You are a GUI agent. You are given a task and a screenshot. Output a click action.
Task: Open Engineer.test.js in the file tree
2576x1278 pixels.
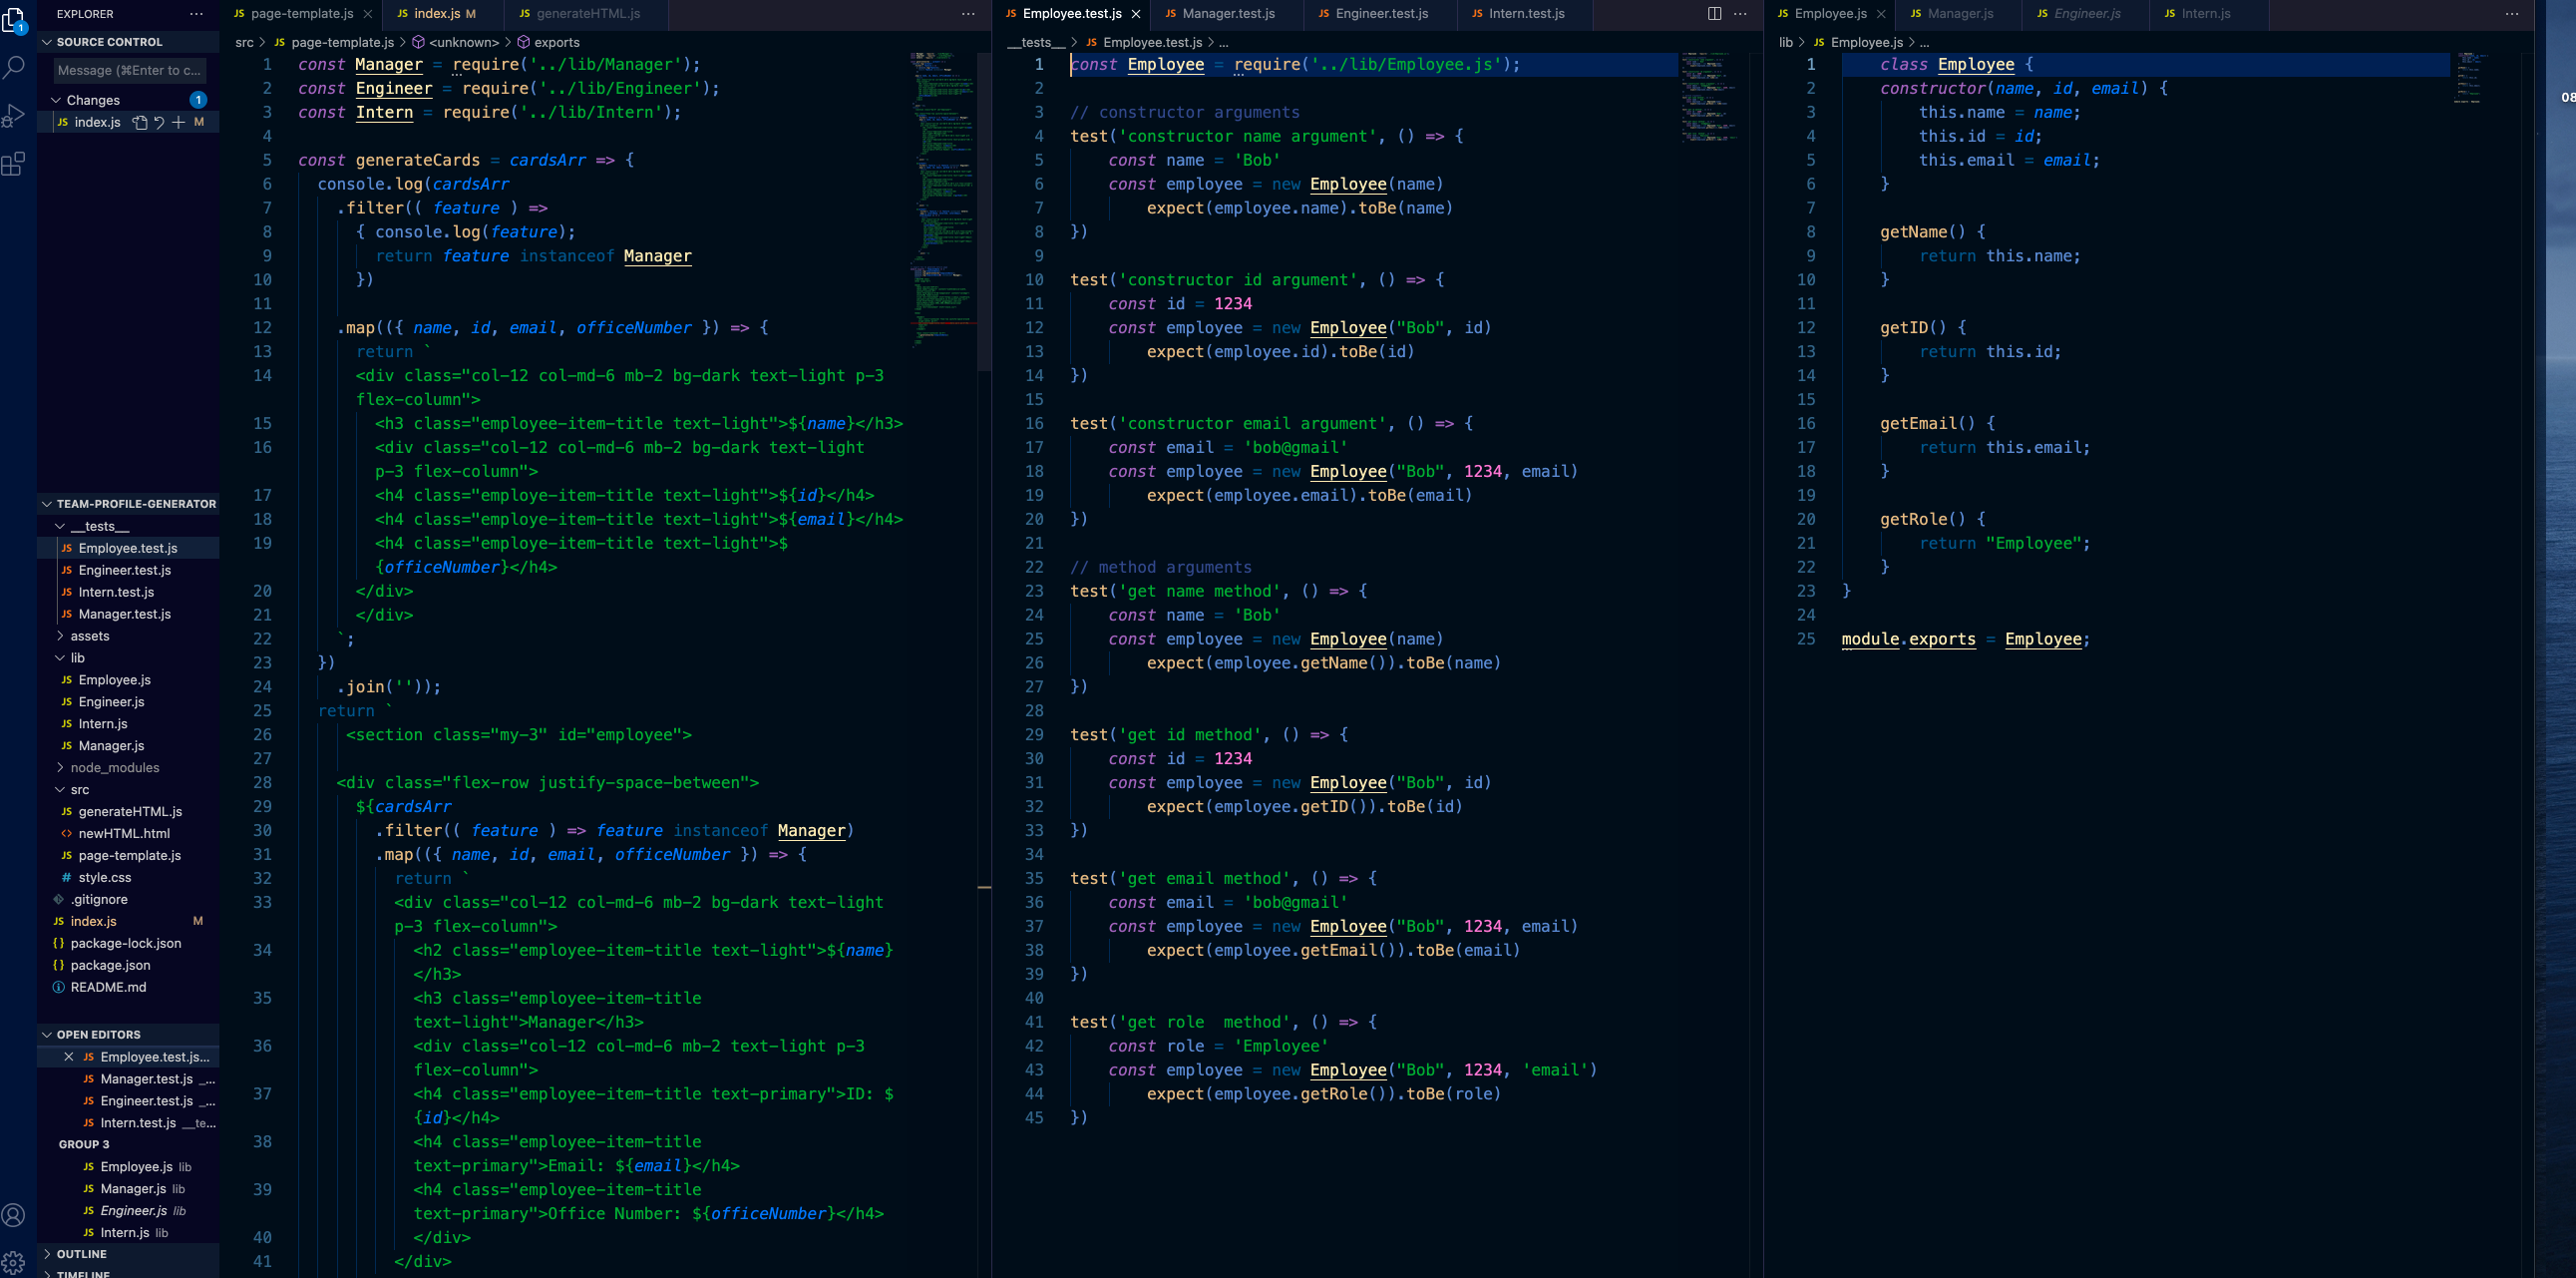(128, 570)
